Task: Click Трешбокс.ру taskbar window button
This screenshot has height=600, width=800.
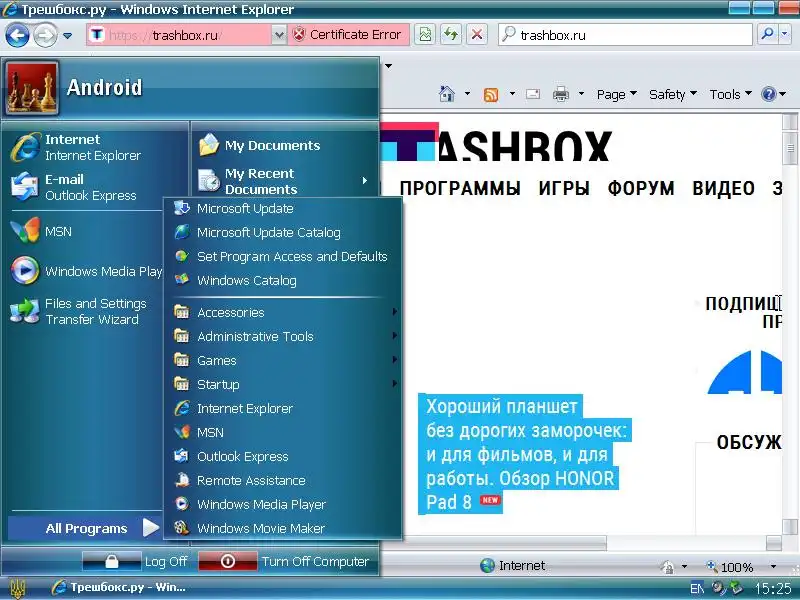Action: coord(120,587)
